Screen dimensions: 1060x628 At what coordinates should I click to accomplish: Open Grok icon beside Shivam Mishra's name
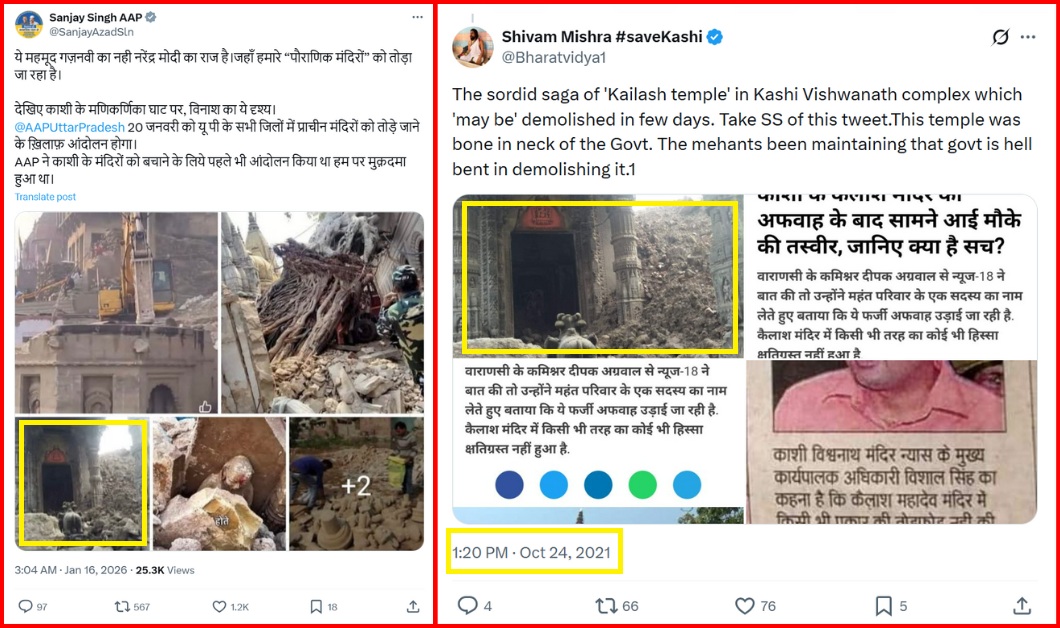point(1001,37)
